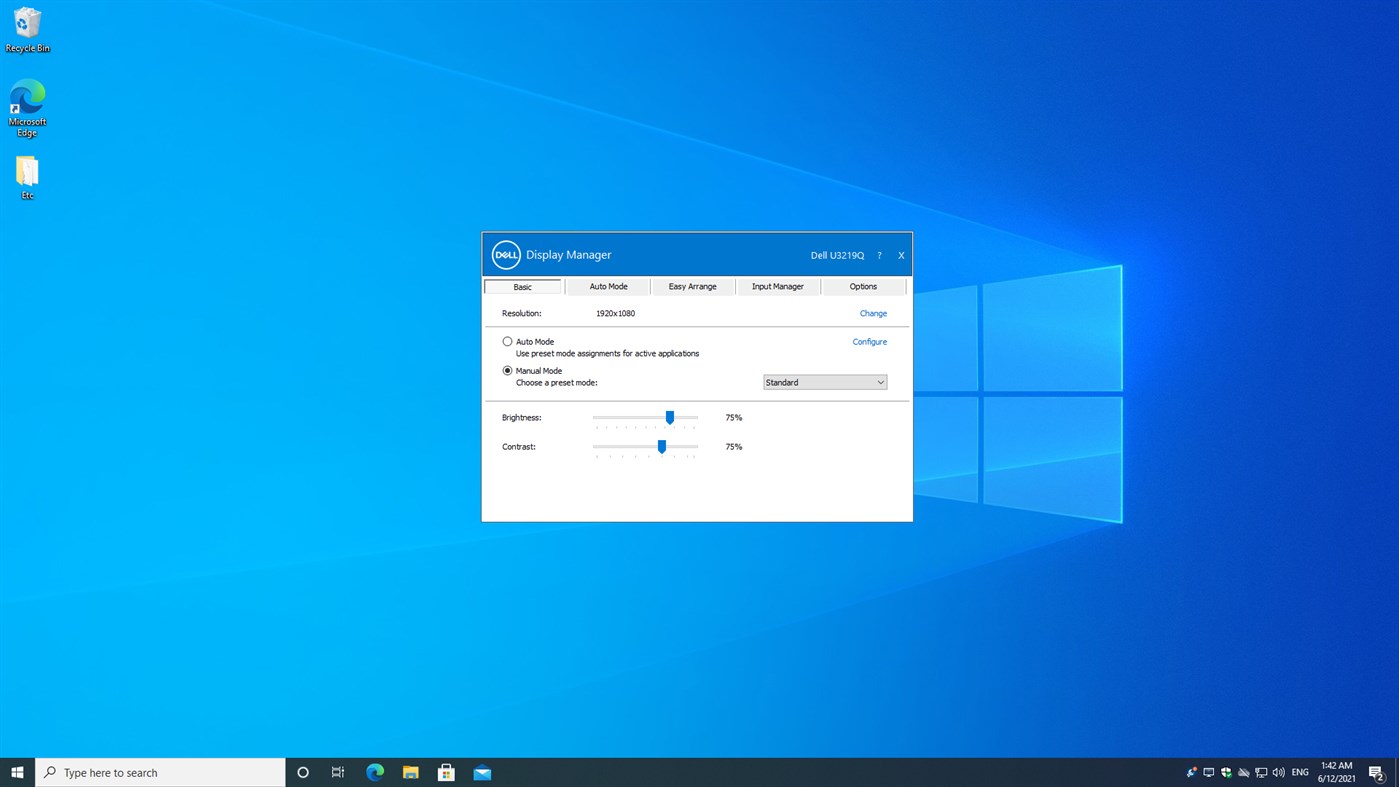Select the Auto Mode radio button
The width and height of the screenshot is (1399, 787).
click(507, 341)
